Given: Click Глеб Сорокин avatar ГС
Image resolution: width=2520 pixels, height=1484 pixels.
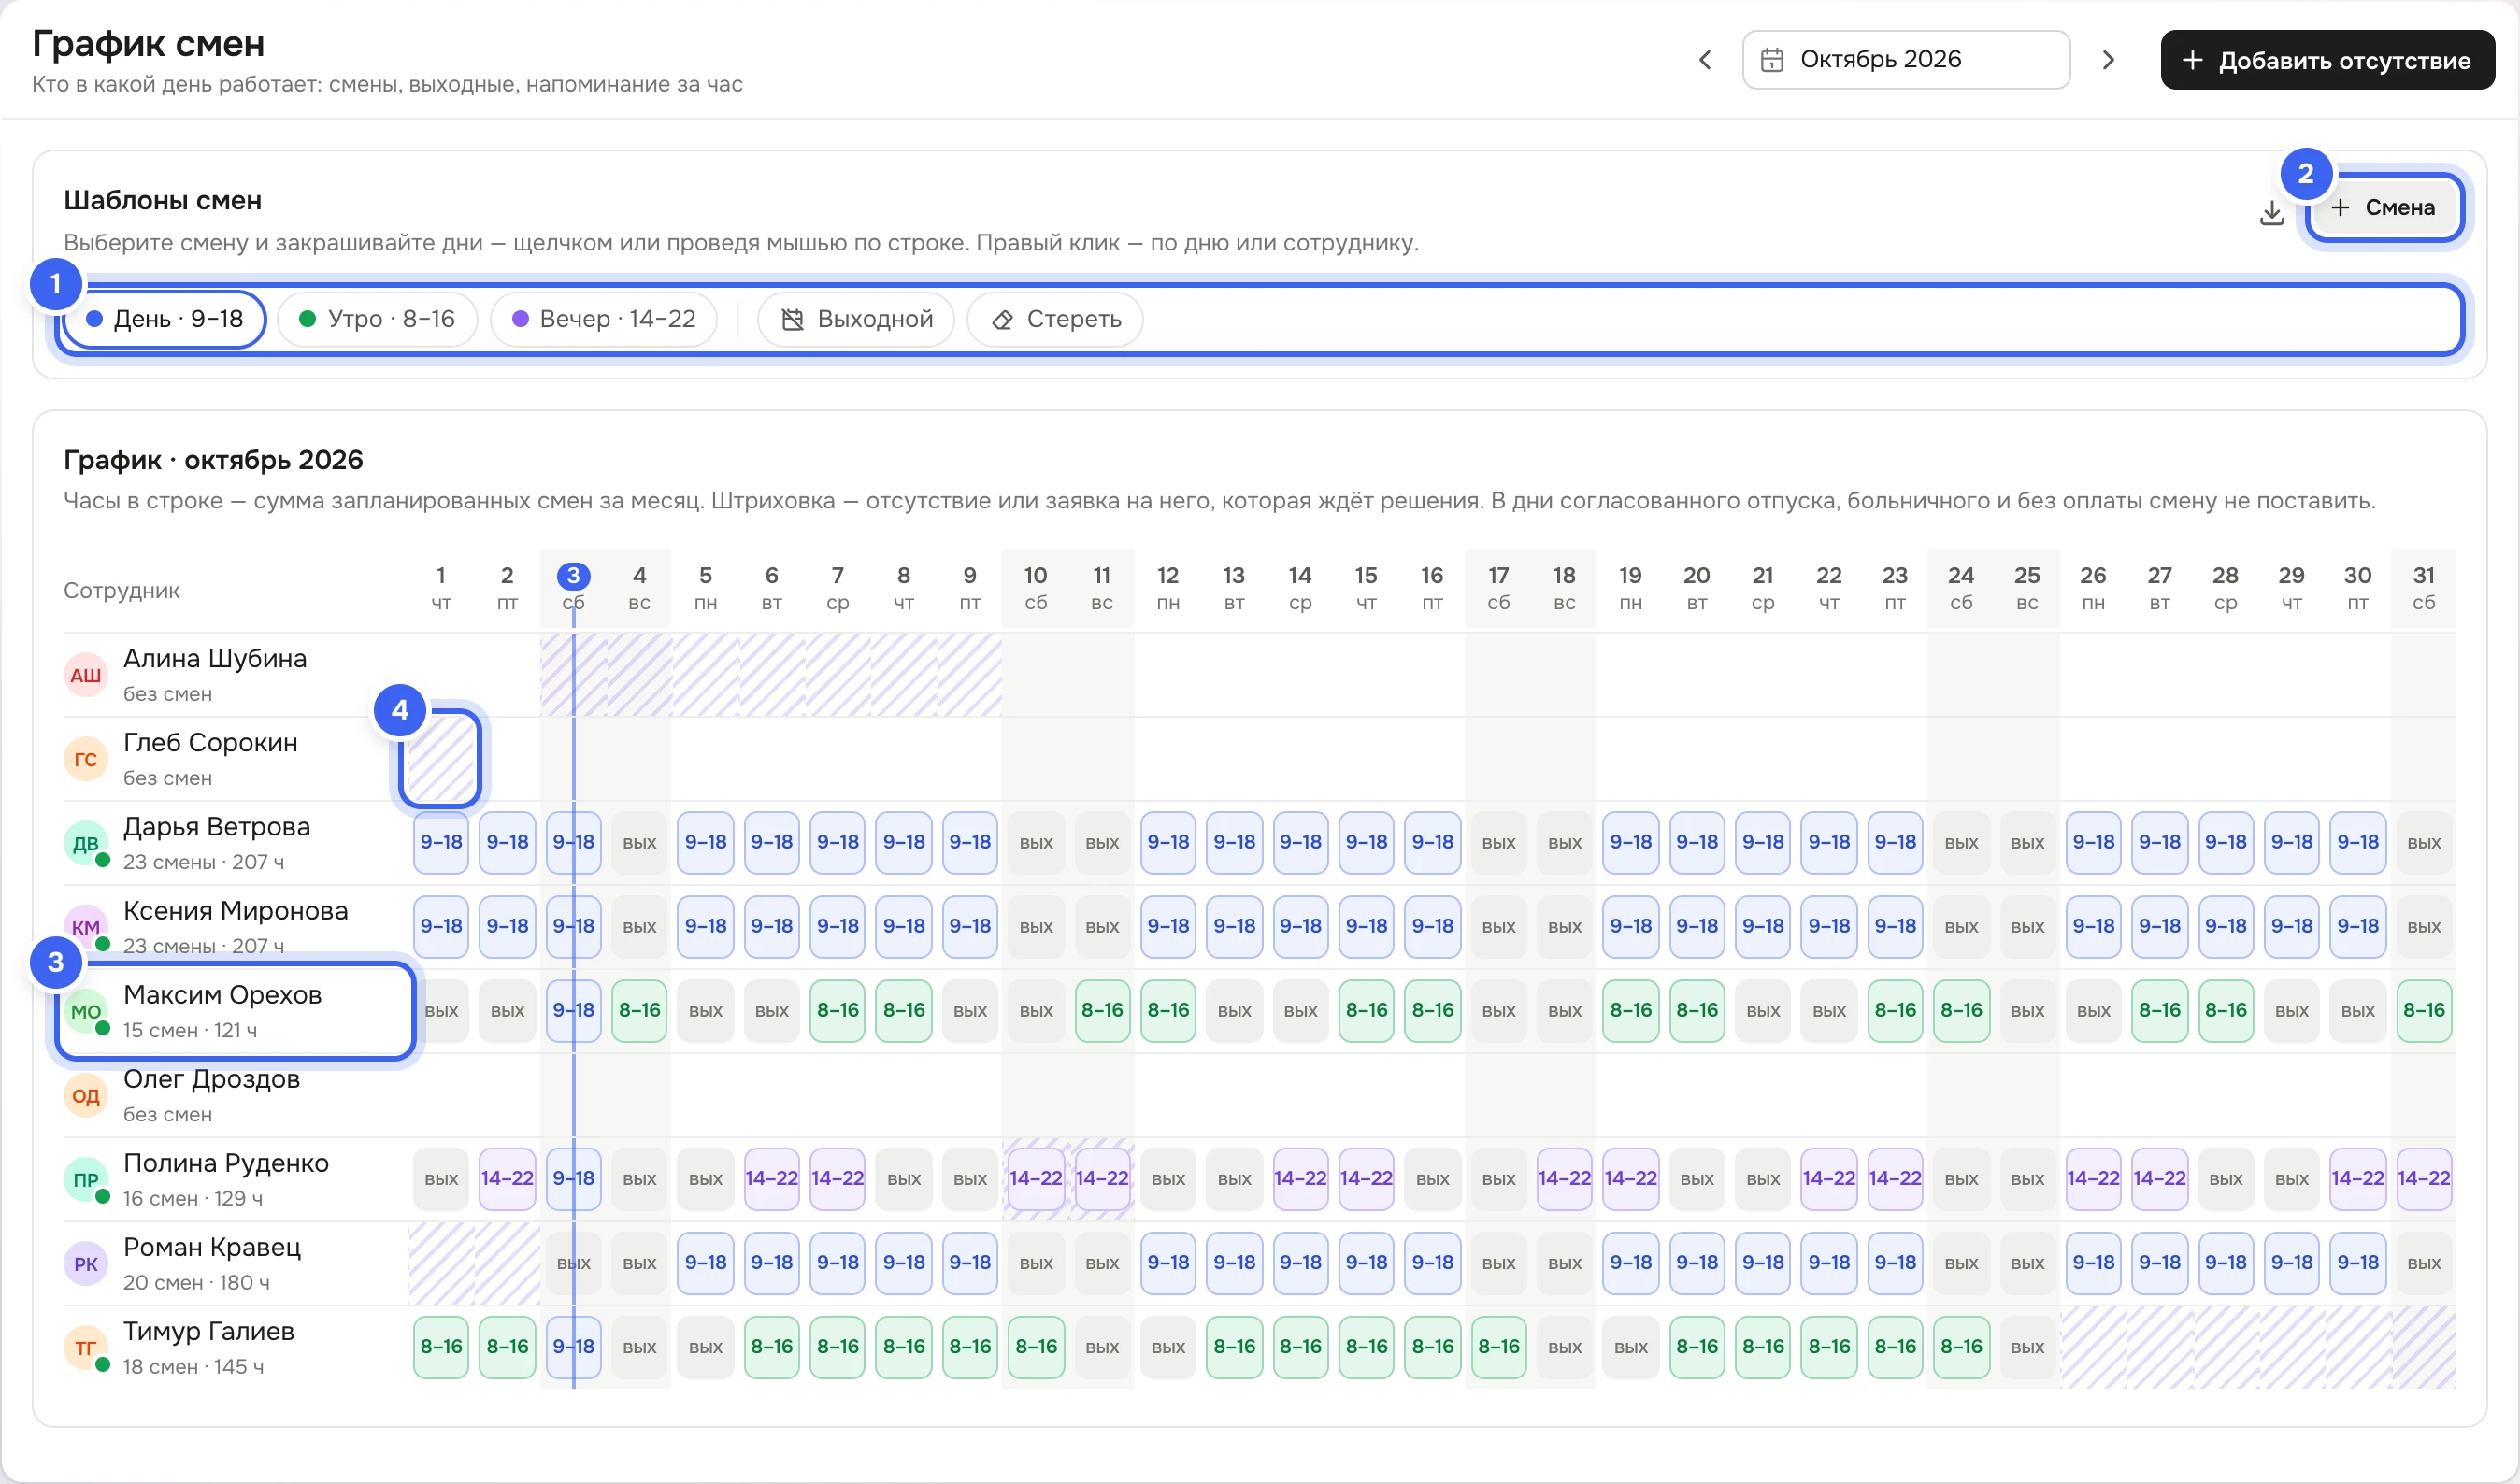Looking at the screenshot, I should [85, 759].
